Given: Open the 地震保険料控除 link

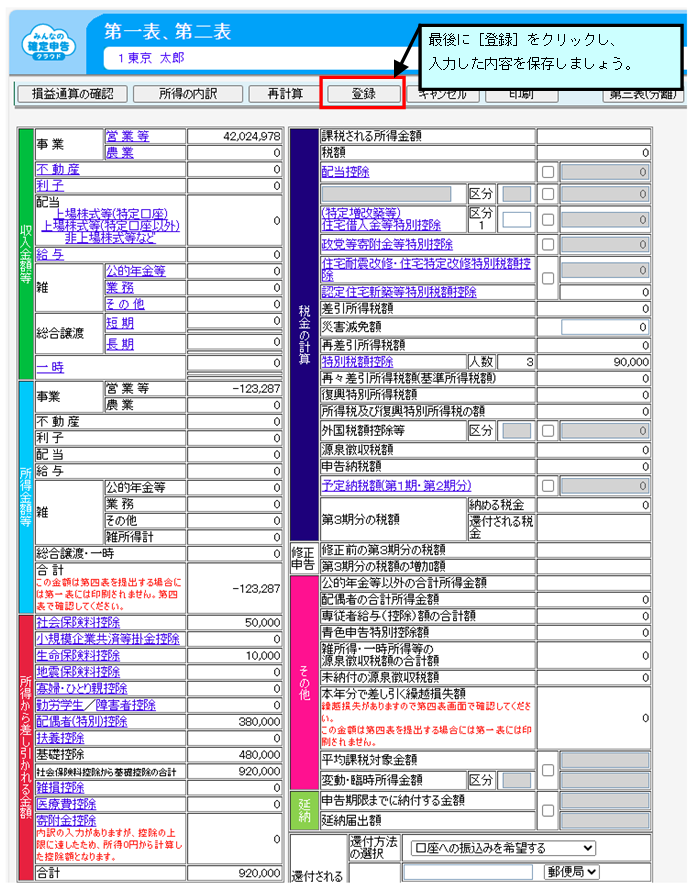Looking at the screenshot, I should click(x=78, y=672).
